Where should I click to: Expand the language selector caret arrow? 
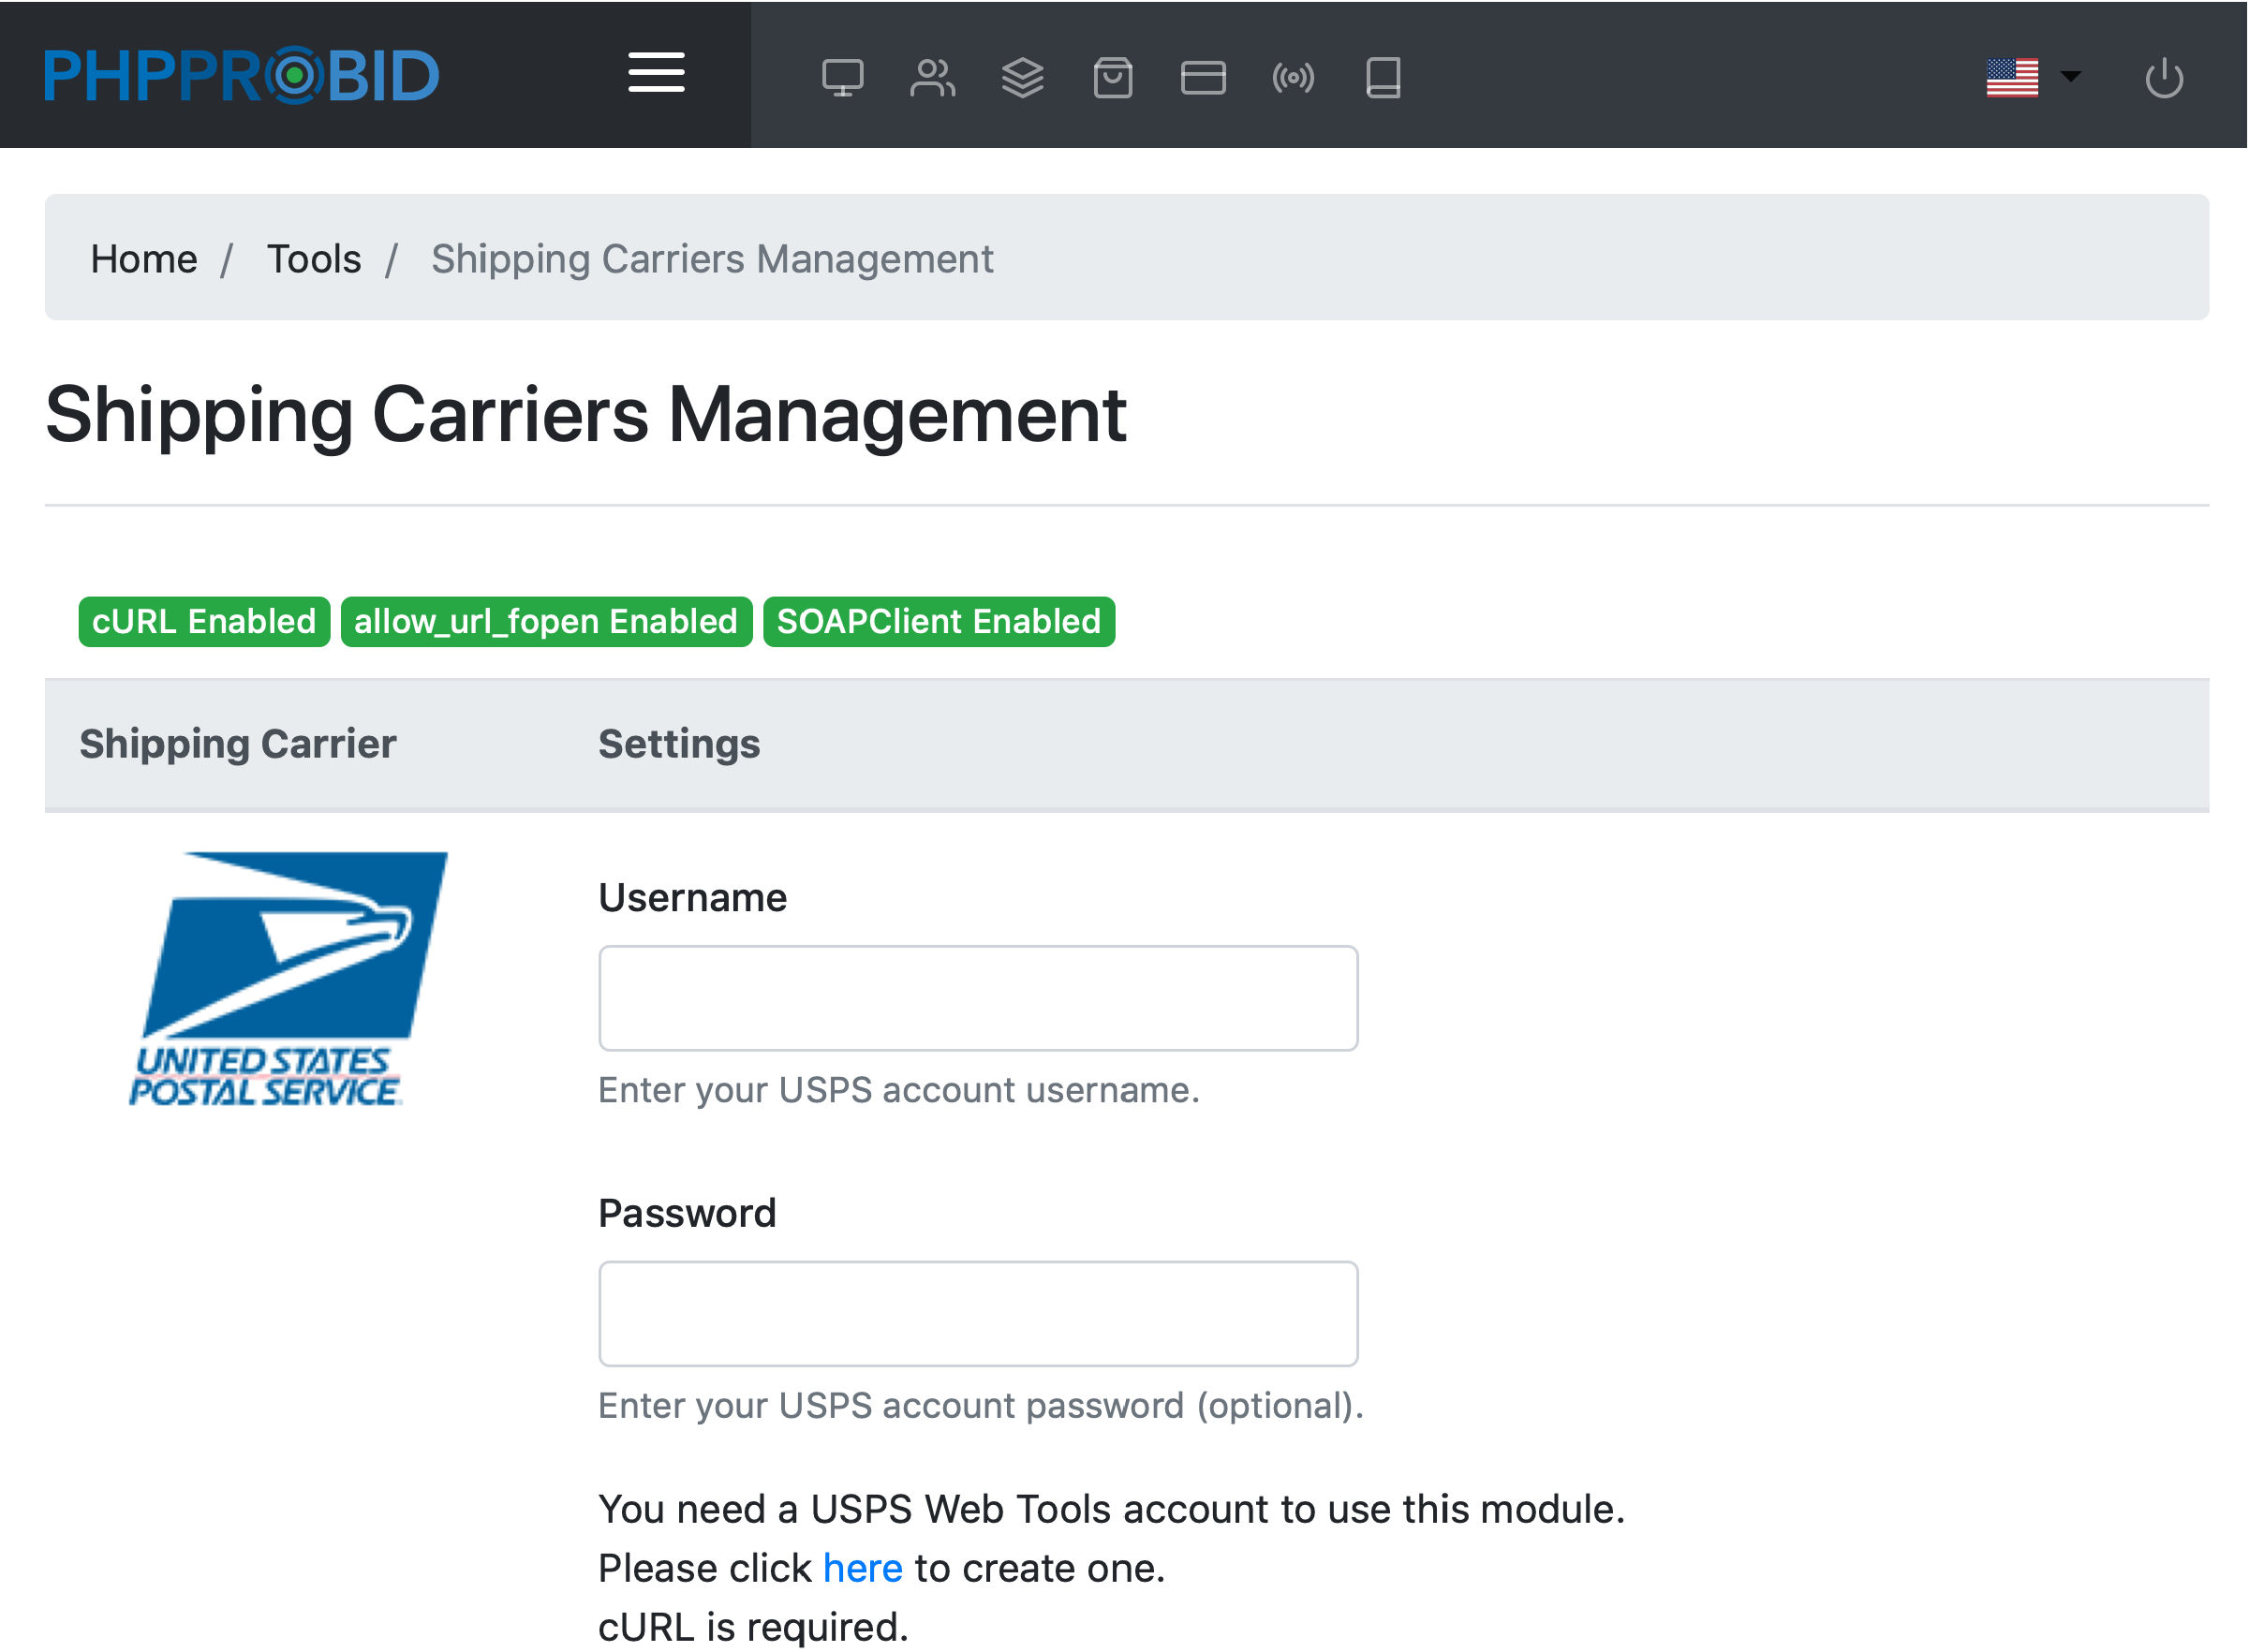point(2071,76)
